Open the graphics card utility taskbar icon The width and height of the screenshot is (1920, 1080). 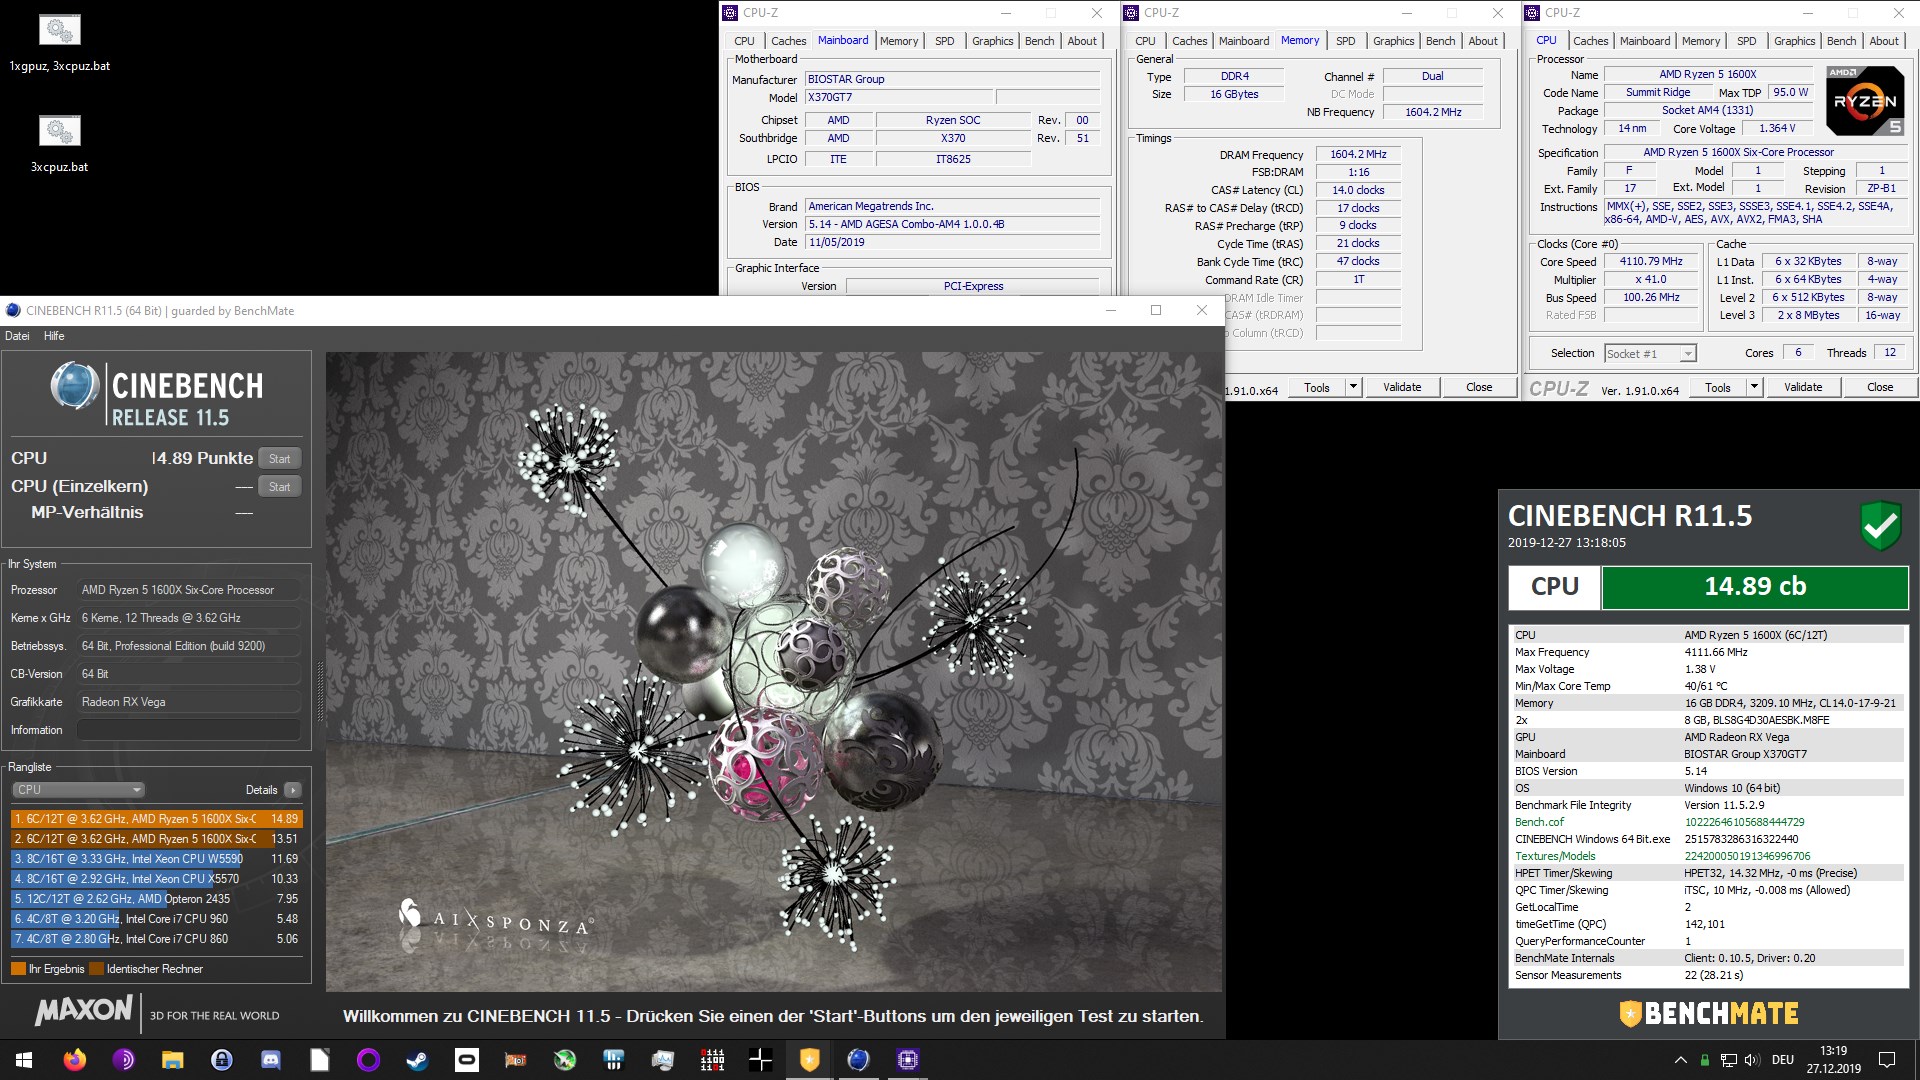(516, 1060)
